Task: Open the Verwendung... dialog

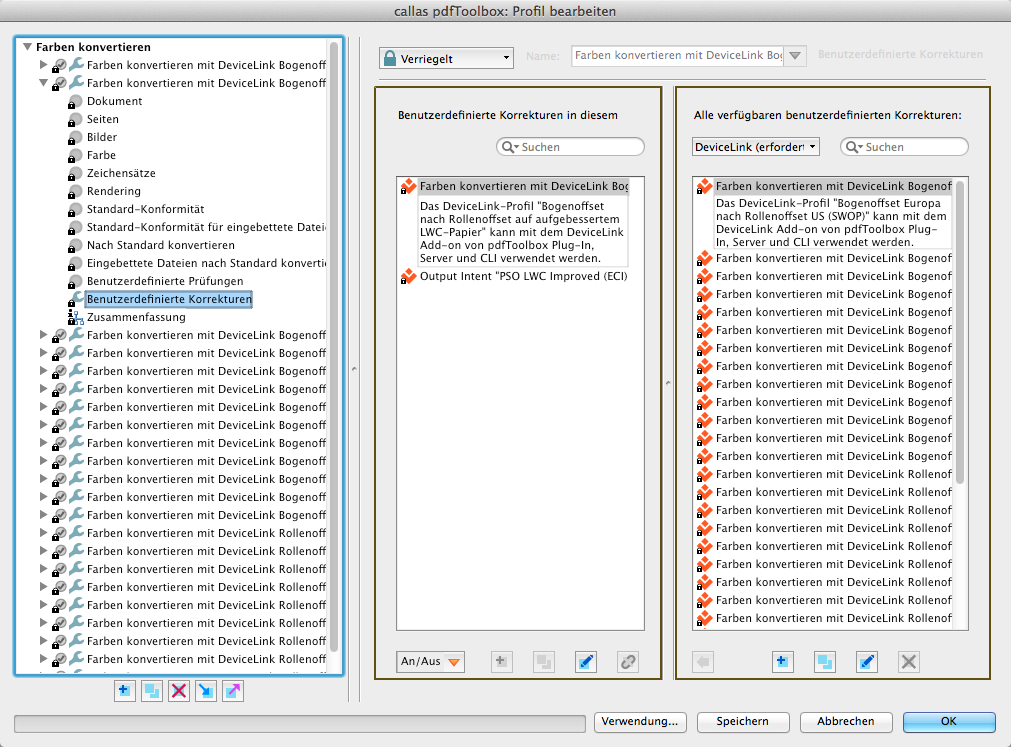Action: coord(640,722)
